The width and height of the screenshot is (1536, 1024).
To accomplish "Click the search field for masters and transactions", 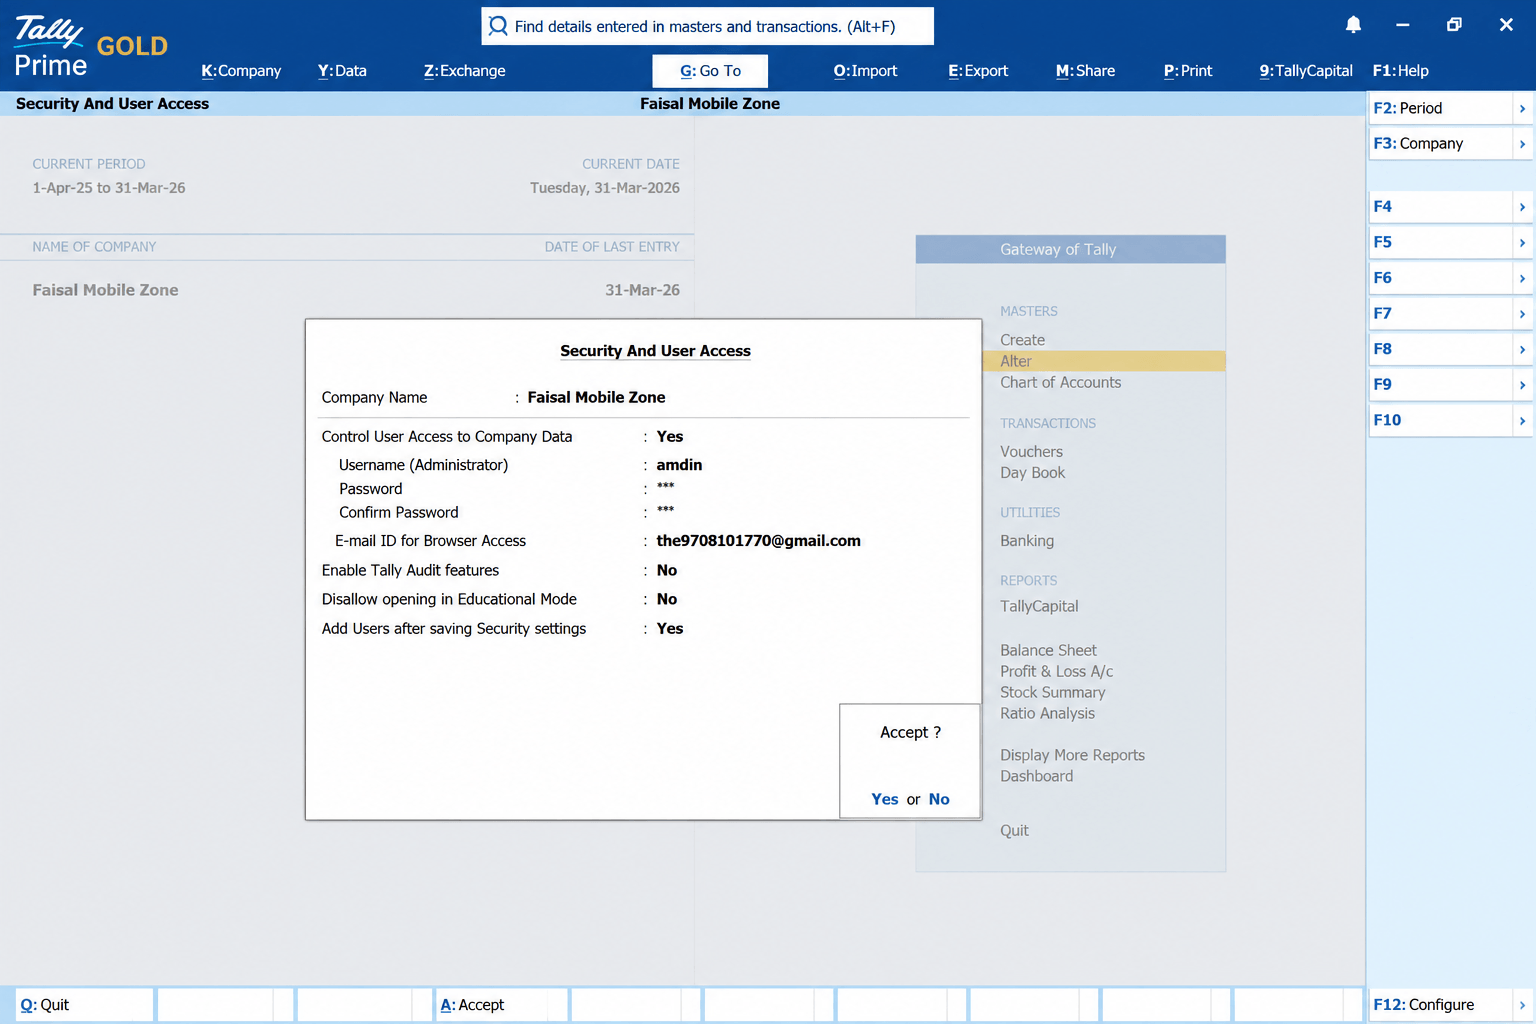I will pyautogui.click(x=707, y=26).
